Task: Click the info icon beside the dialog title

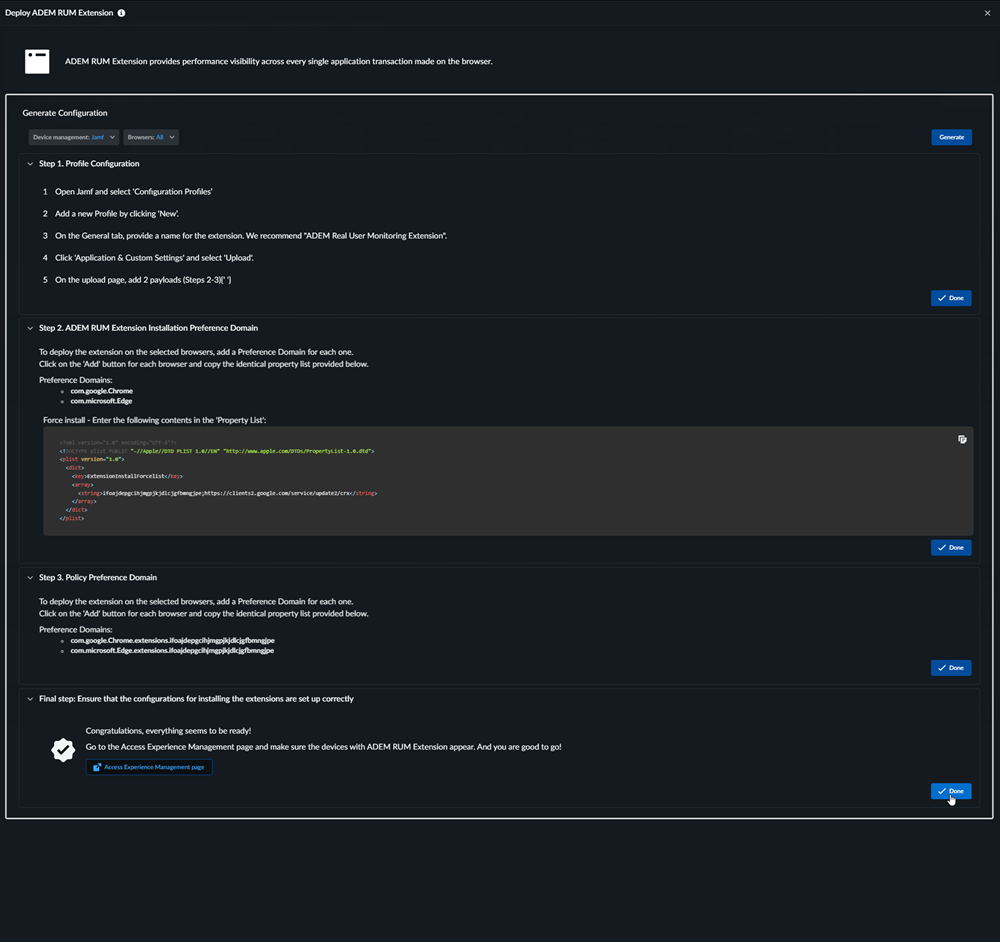Action: click(x=122, y=13)
